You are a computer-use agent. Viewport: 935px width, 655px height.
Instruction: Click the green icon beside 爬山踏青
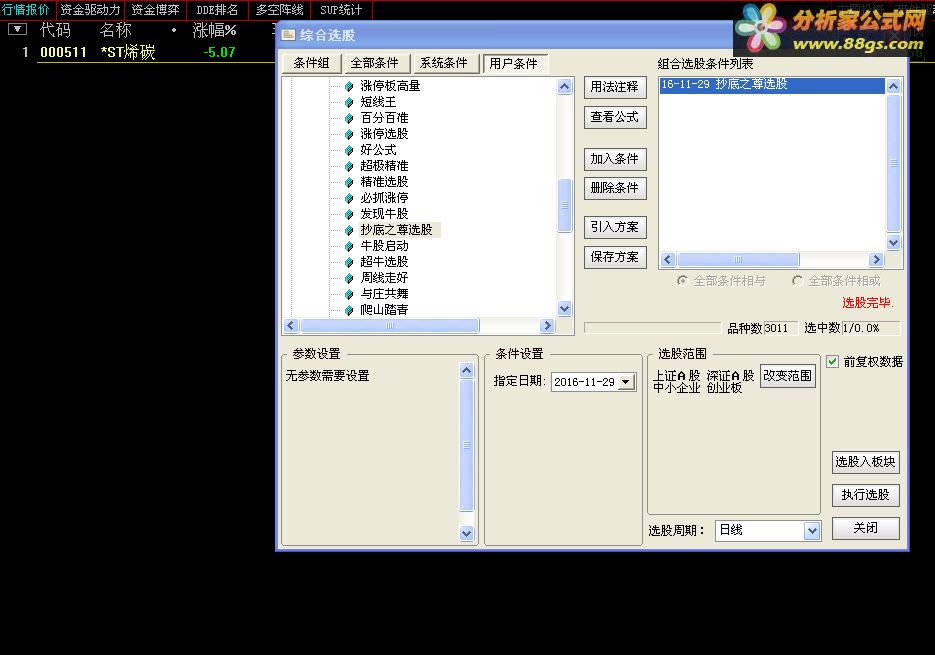pos(349,310)
